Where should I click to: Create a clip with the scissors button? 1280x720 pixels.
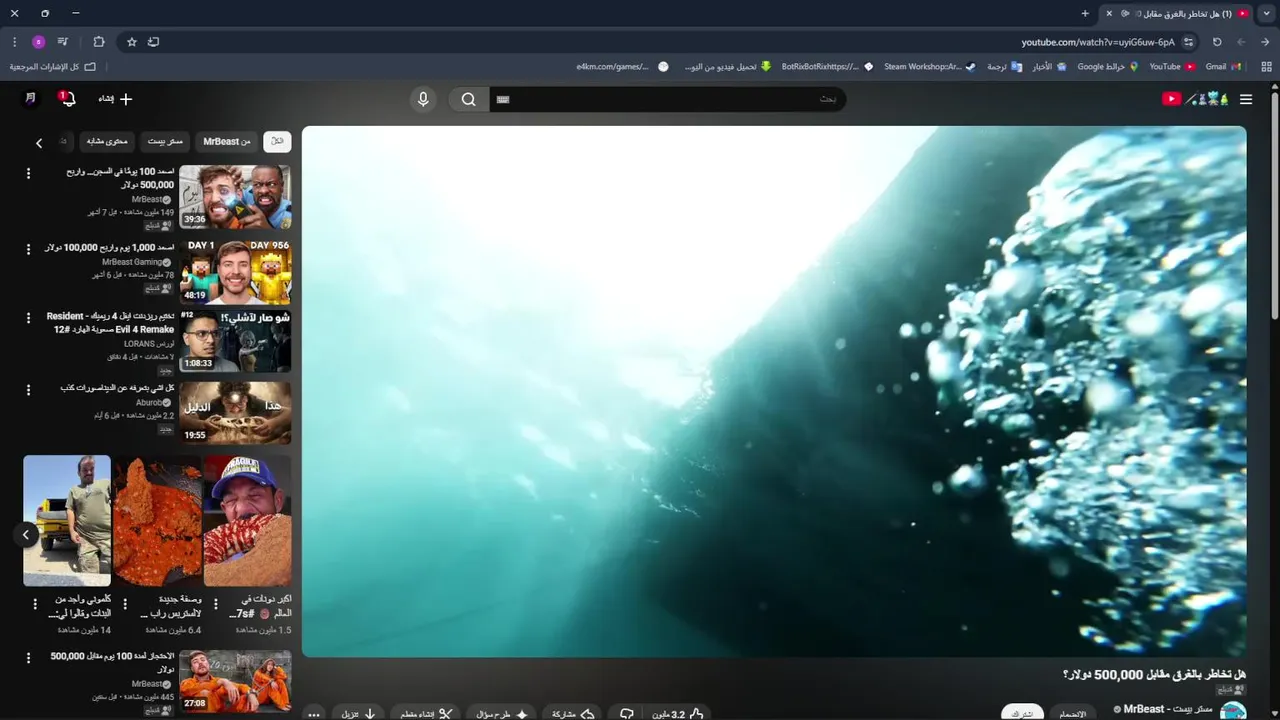[x=426, y=714]
